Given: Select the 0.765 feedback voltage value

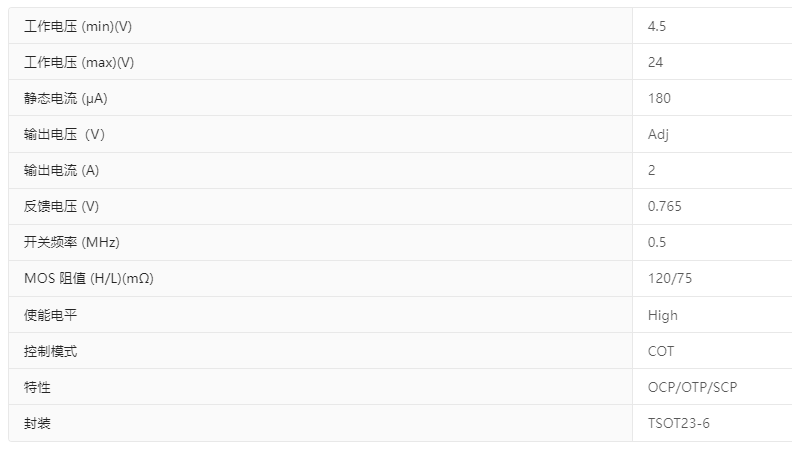Looking at the screenshot, I should tap(665, 206).
